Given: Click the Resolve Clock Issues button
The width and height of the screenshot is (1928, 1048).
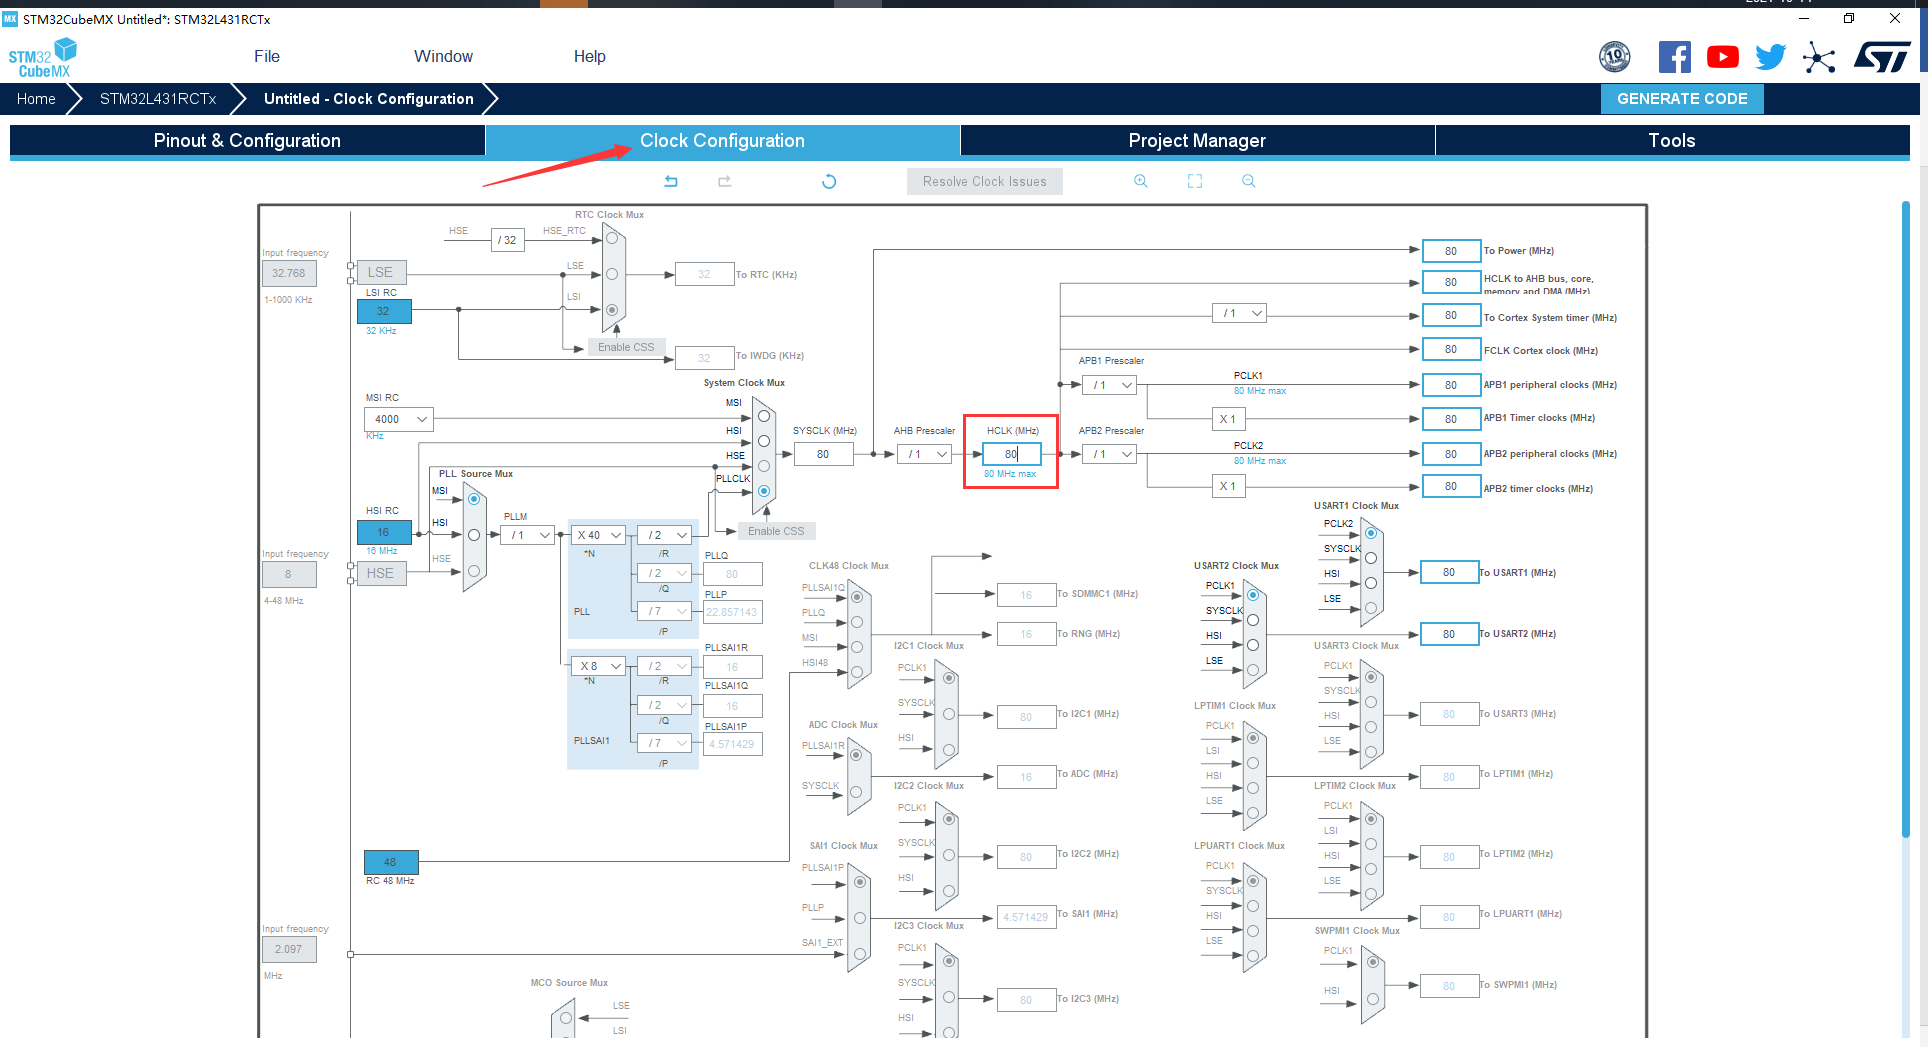Looking at the screenshot, I should pyautogui.click(x=984, y=181).
